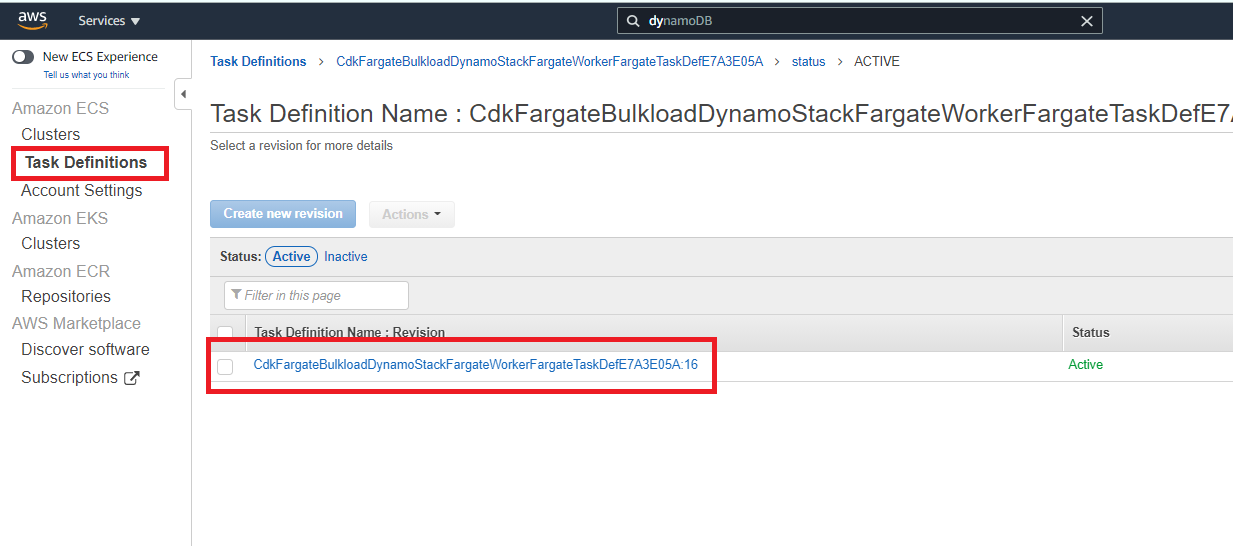This screenshot has height=546, width=1233.
Task: Open Account Settings
Action: click(x=82, y=191)
